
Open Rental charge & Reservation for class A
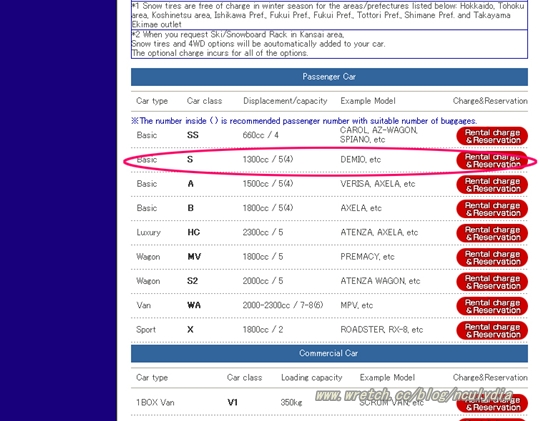pos(492,185)
